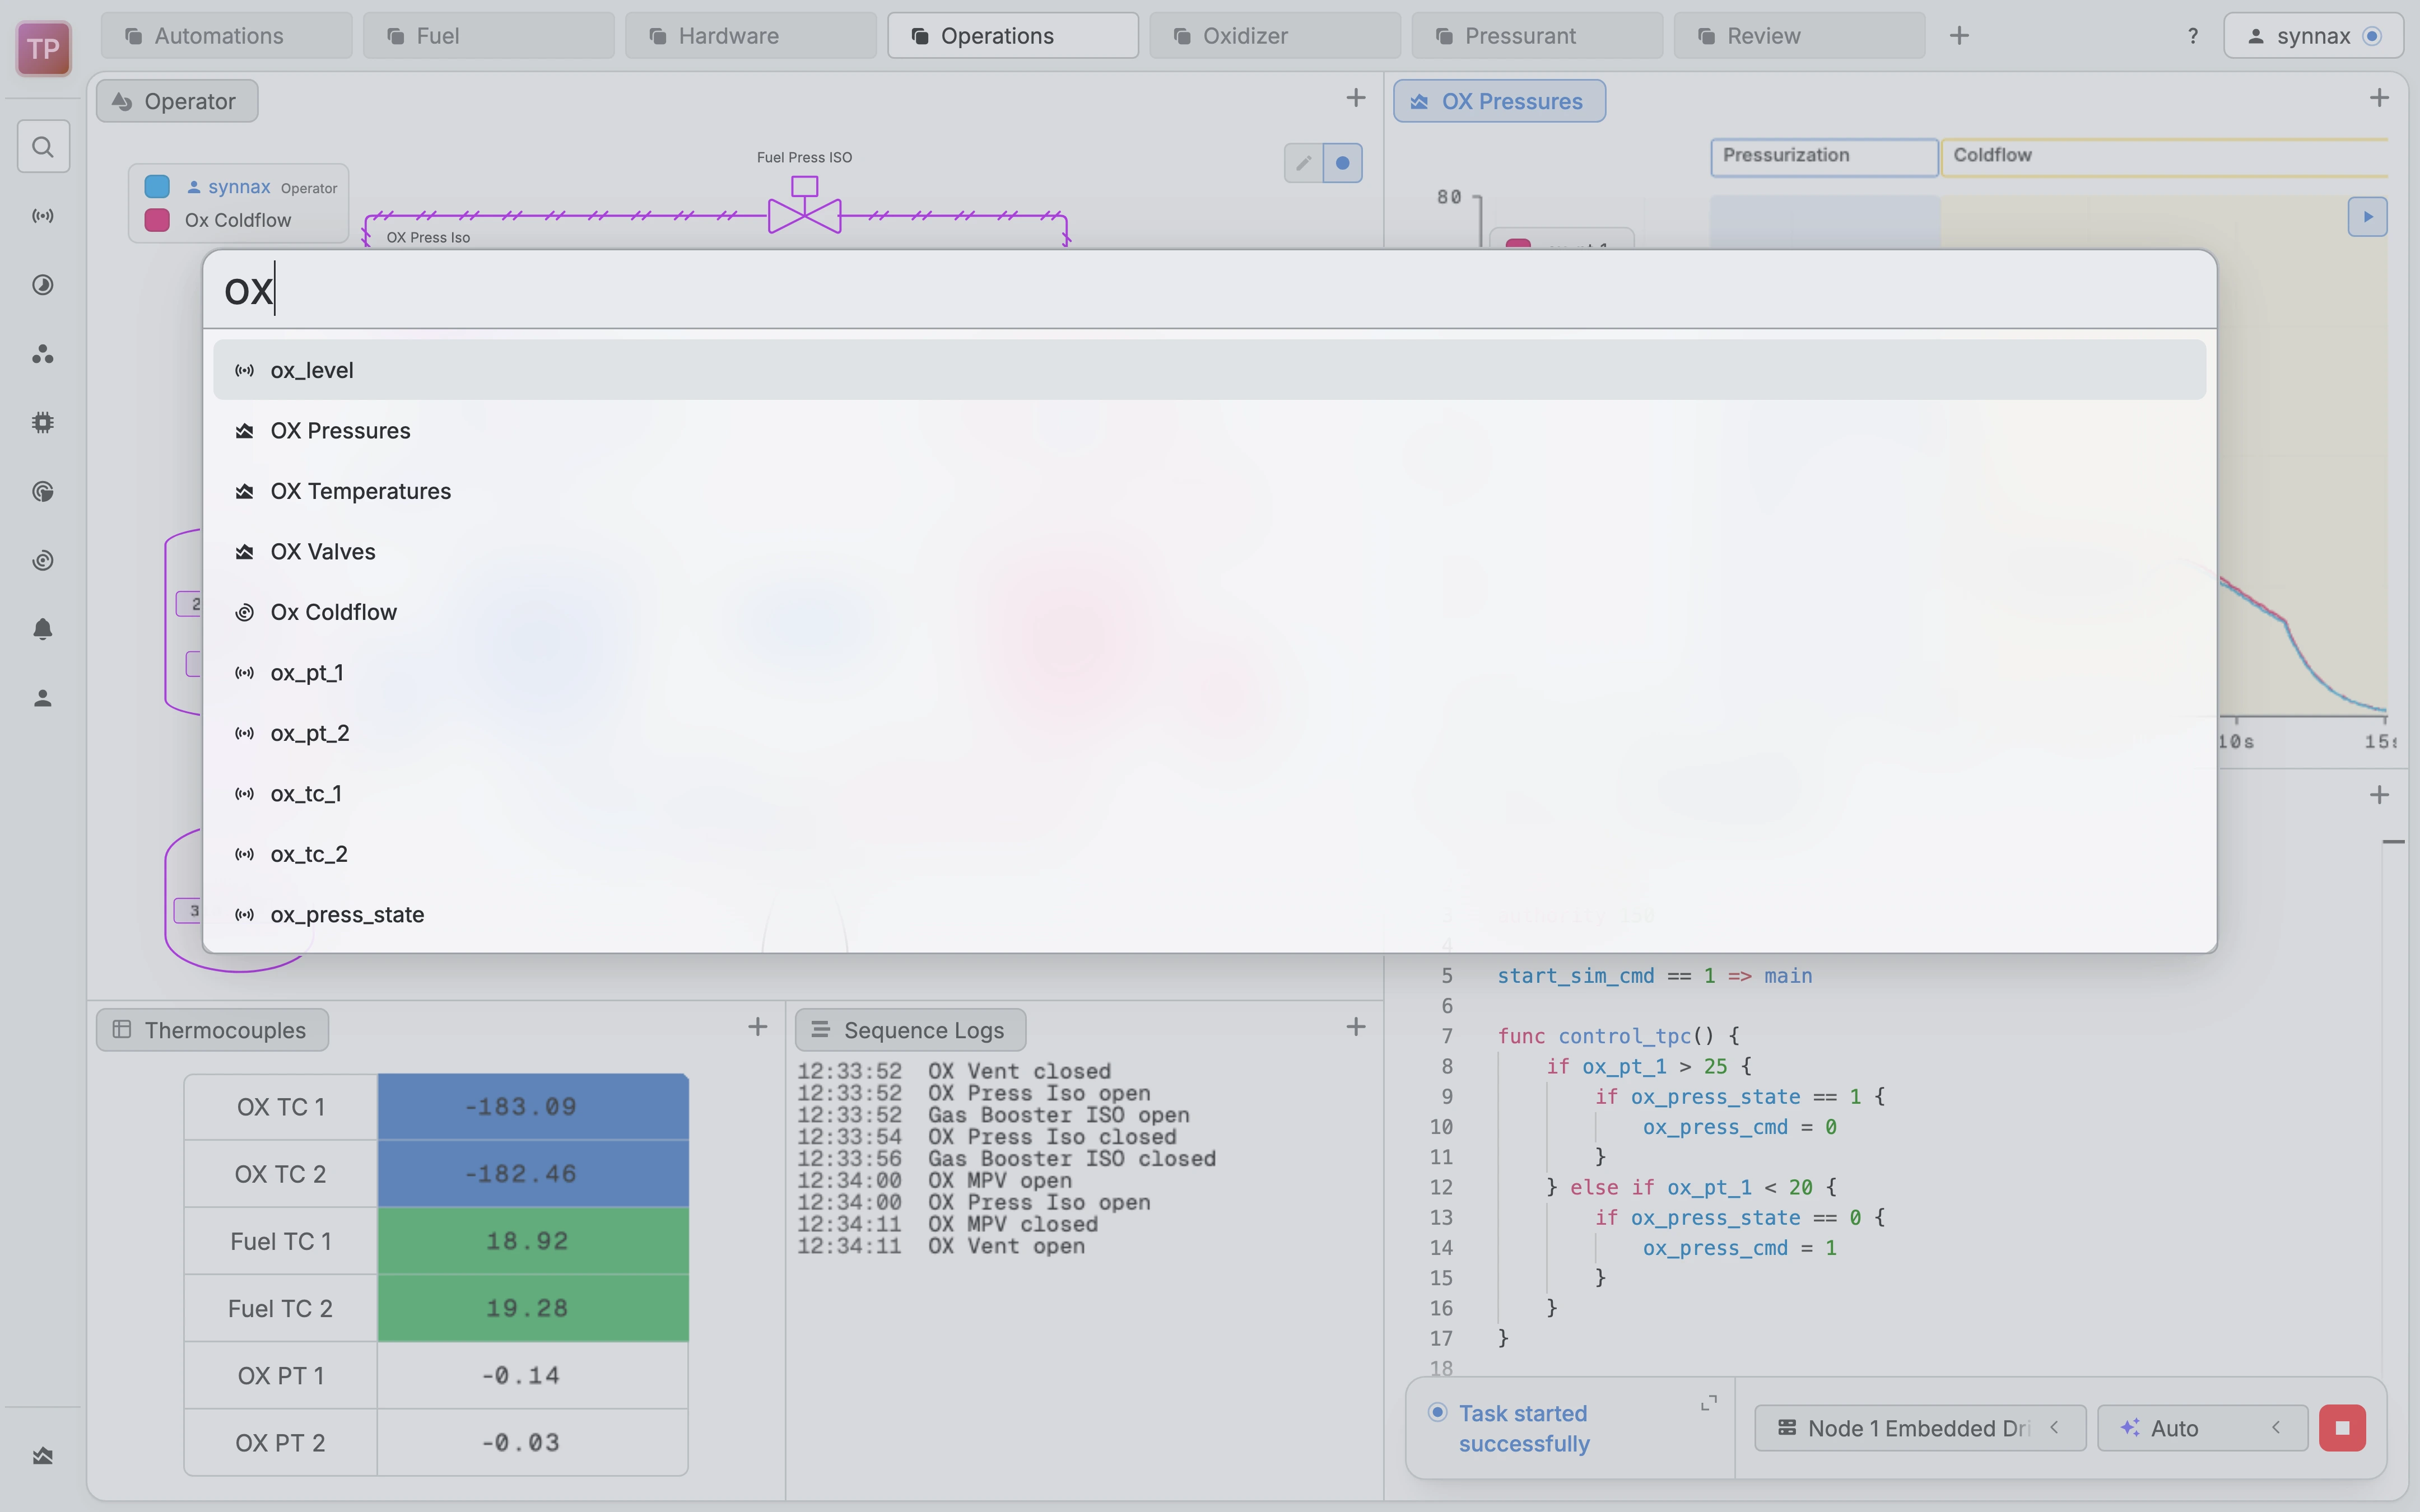Click the palette search input field
This screenshot has width=2420, height=1512.
coord(1209,290)
